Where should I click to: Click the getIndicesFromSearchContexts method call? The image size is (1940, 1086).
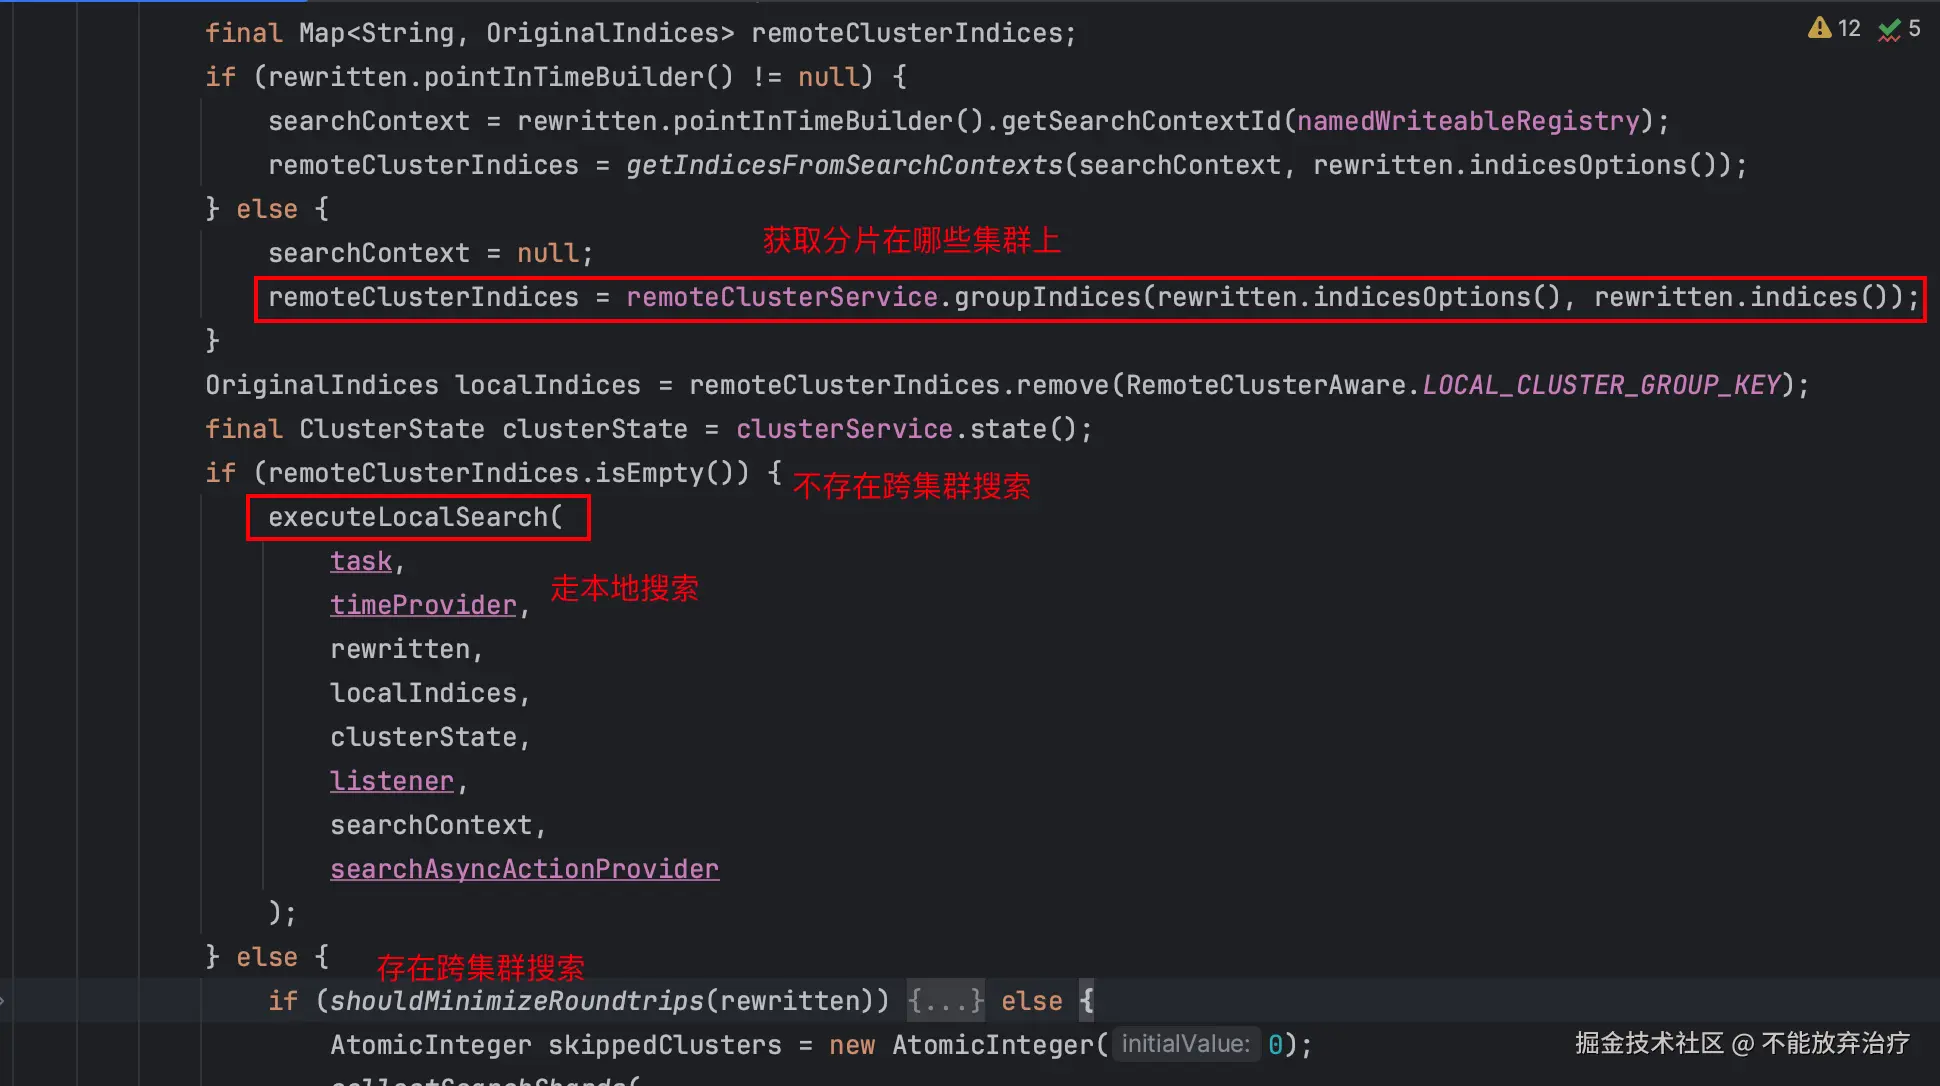pos(844,165)
